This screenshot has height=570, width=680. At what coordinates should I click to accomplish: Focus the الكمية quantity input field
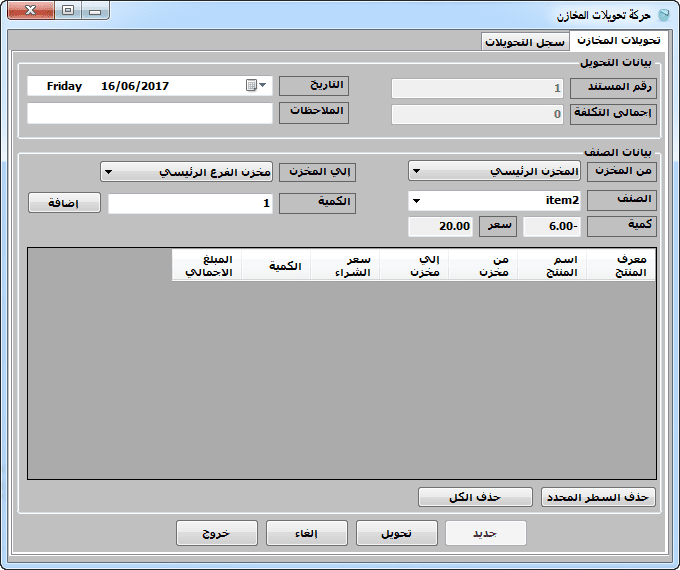190,203
